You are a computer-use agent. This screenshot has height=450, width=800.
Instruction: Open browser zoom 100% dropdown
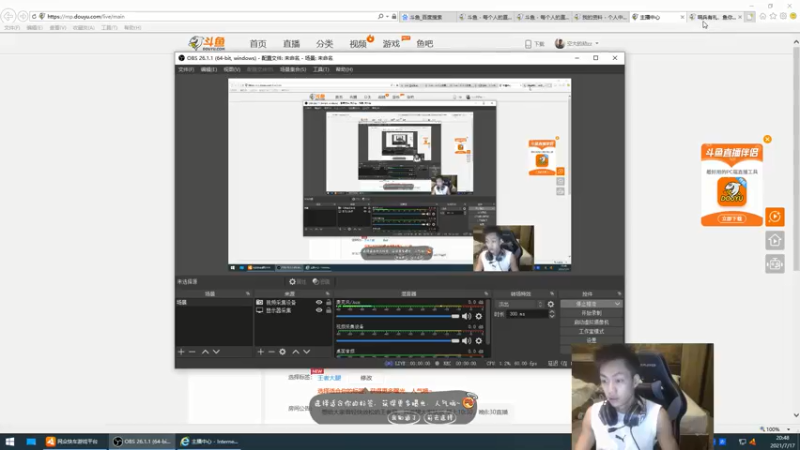click(x=788, y=429)
